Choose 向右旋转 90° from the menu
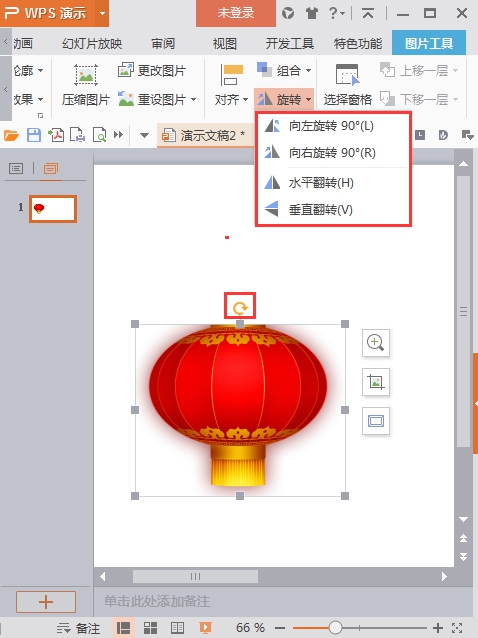 [x=333, y=153]
